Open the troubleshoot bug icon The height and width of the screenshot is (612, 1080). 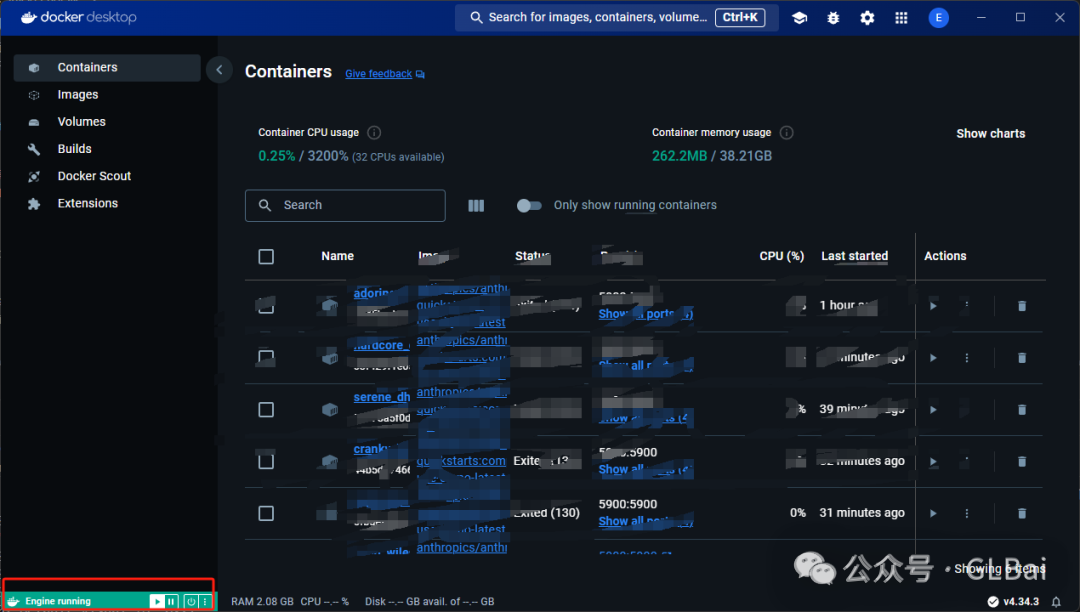(833, 18)
